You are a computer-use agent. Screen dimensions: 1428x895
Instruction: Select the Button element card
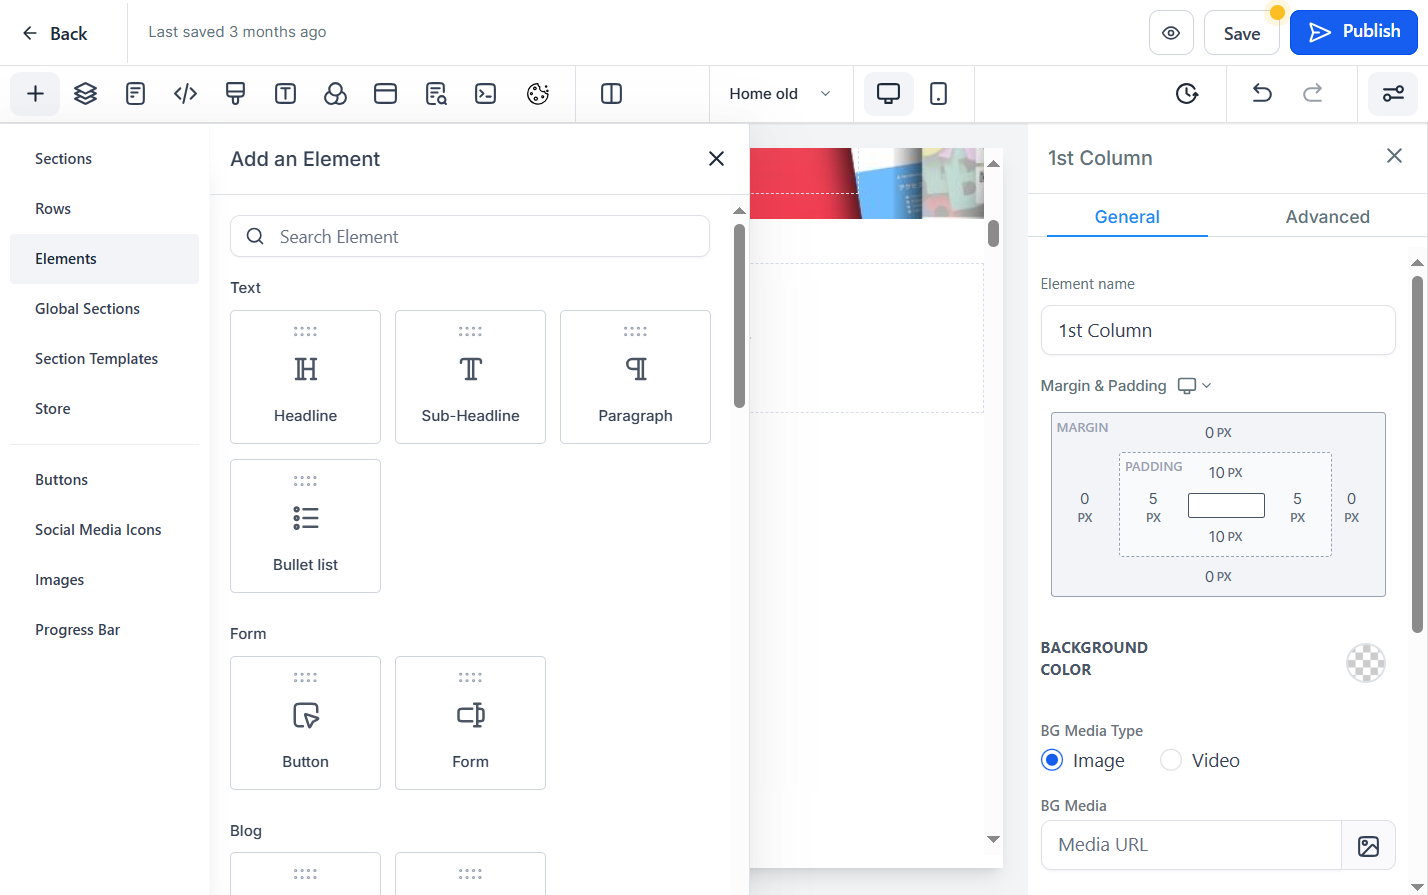click(305, 723)
